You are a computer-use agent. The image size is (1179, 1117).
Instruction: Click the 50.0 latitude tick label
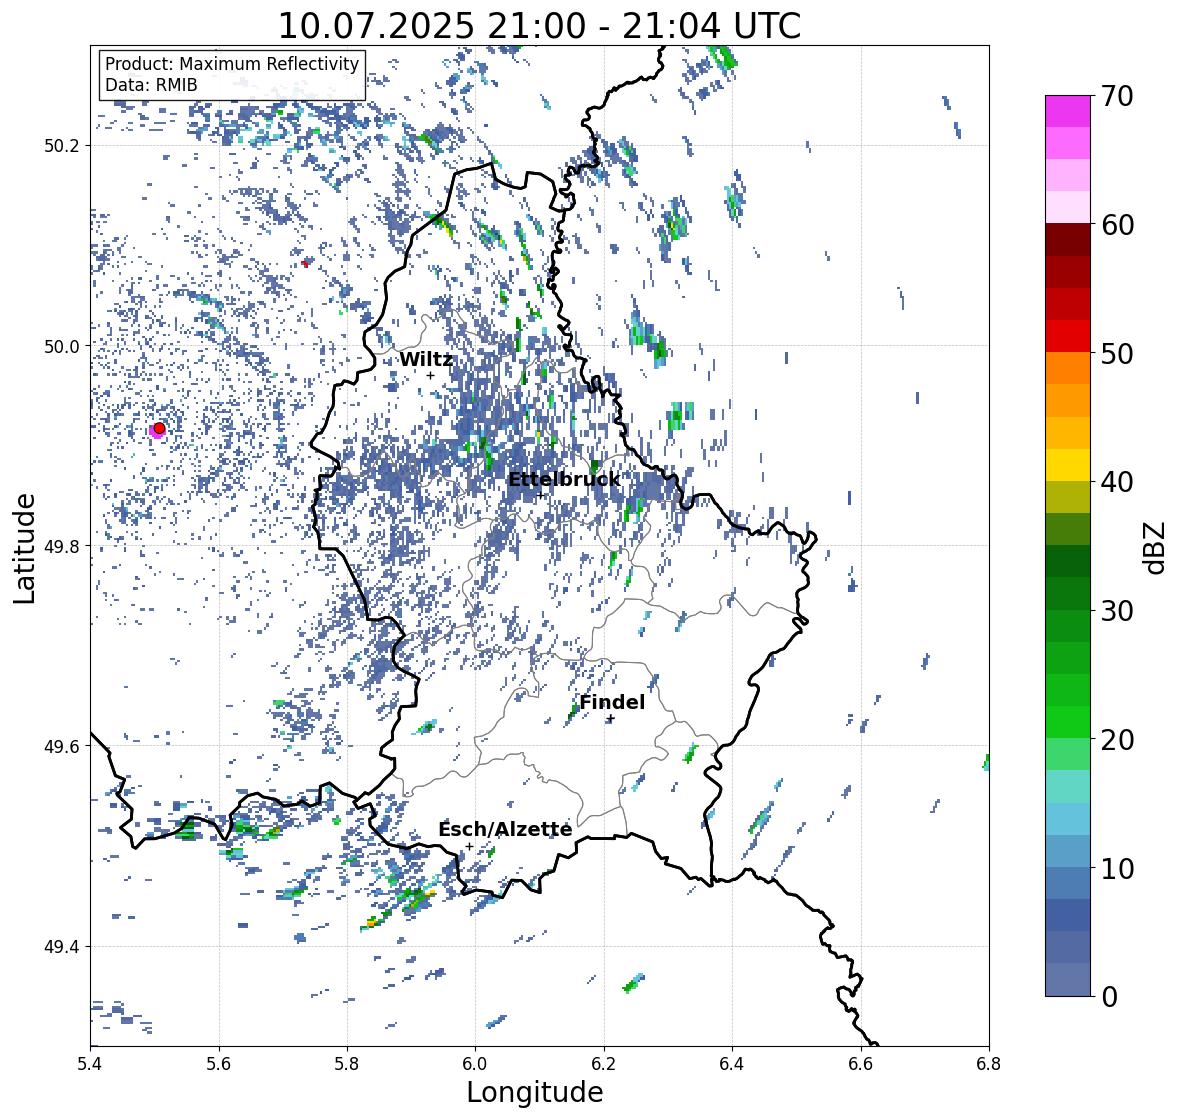click(62, 347)
